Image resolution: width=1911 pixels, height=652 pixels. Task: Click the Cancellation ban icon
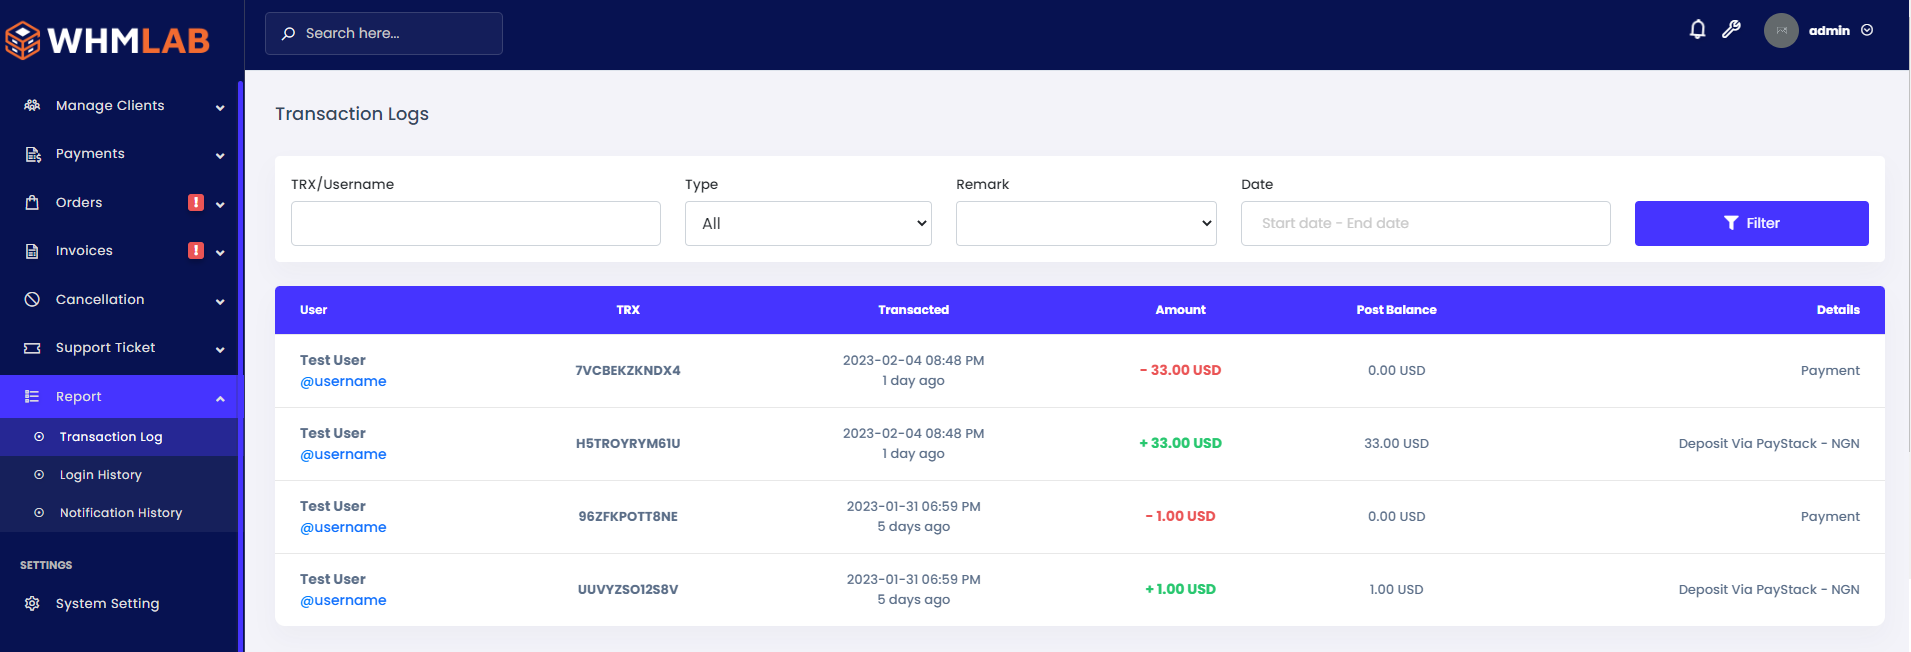click(x=32, y=300)
